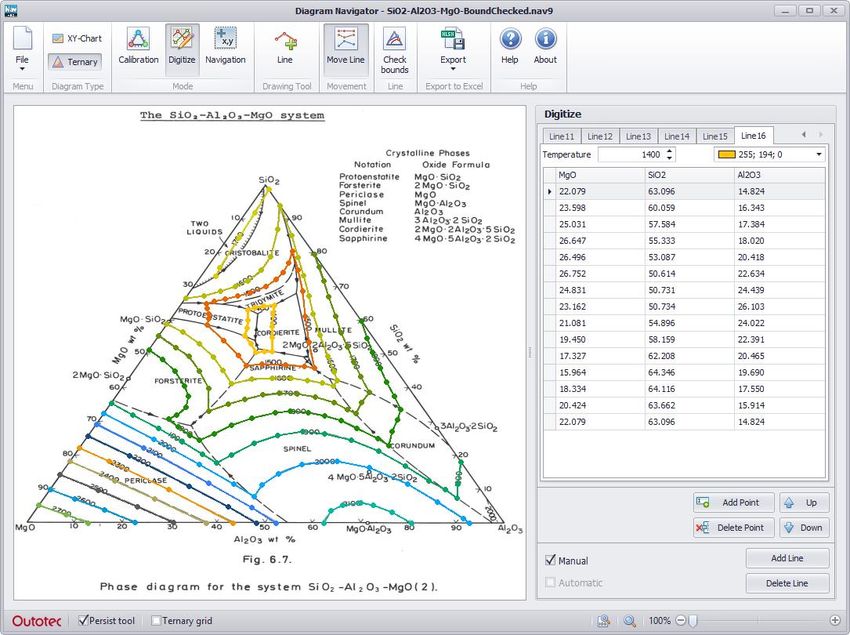Select the cell with Al2O3 value 24.439
This screenshot has height=635, width=850.
(780, 290)
